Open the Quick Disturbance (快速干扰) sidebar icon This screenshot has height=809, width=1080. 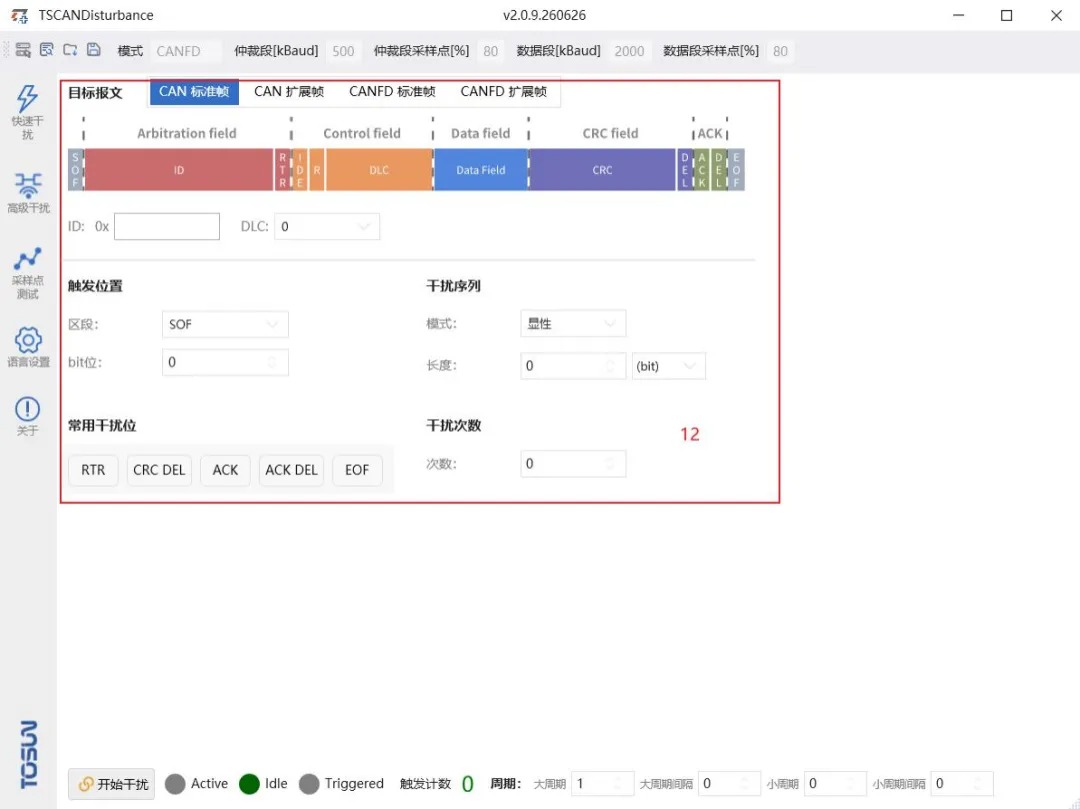28,112
